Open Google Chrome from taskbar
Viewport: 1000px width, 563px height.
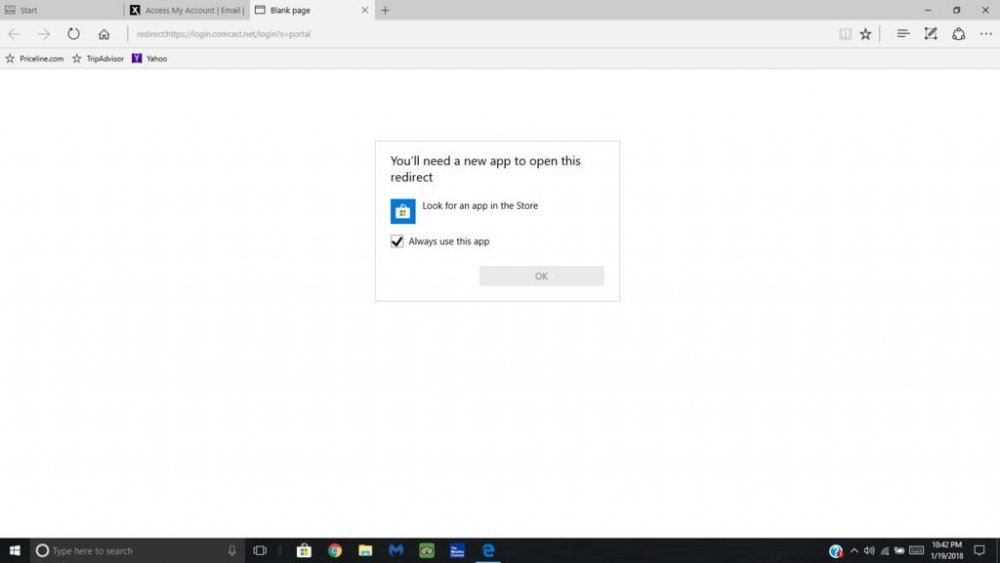pos(335,550)
